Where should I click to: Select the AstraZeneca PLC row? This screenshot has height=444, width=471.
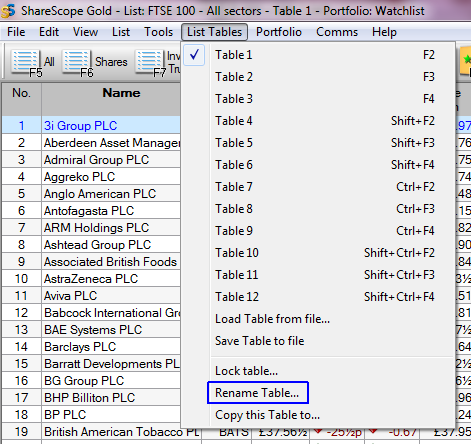pyautogui.click(x=91, y=279)
